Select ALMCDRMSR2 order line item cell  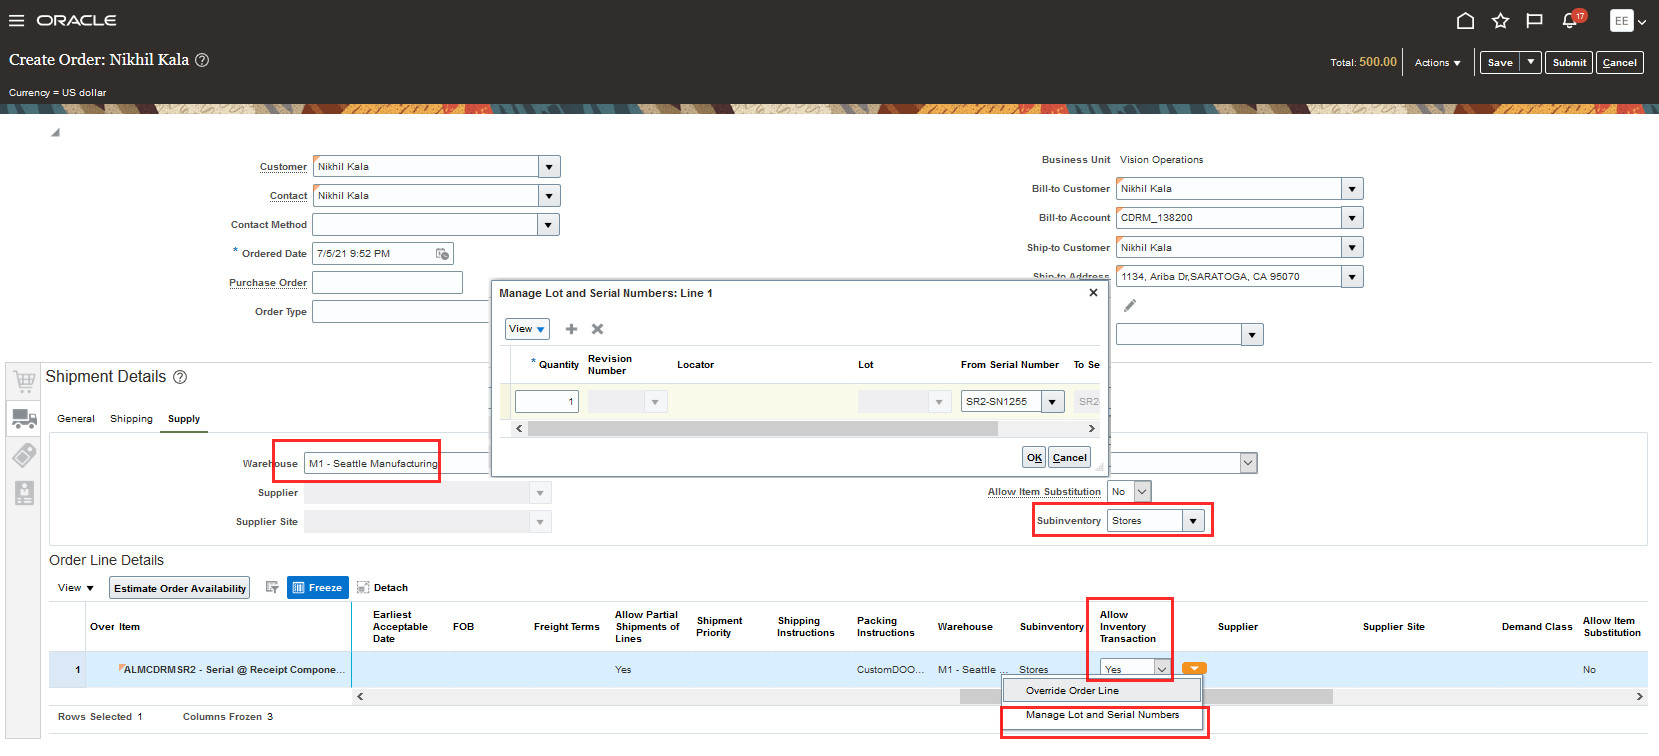(x=233, y=670)
